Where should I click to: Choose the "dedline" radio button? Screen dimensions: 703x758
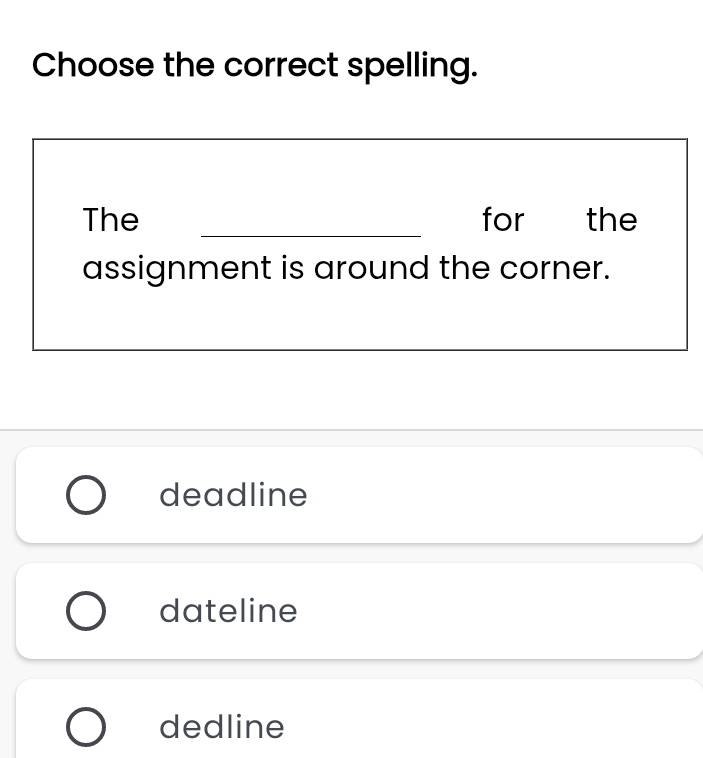(86, 727)
